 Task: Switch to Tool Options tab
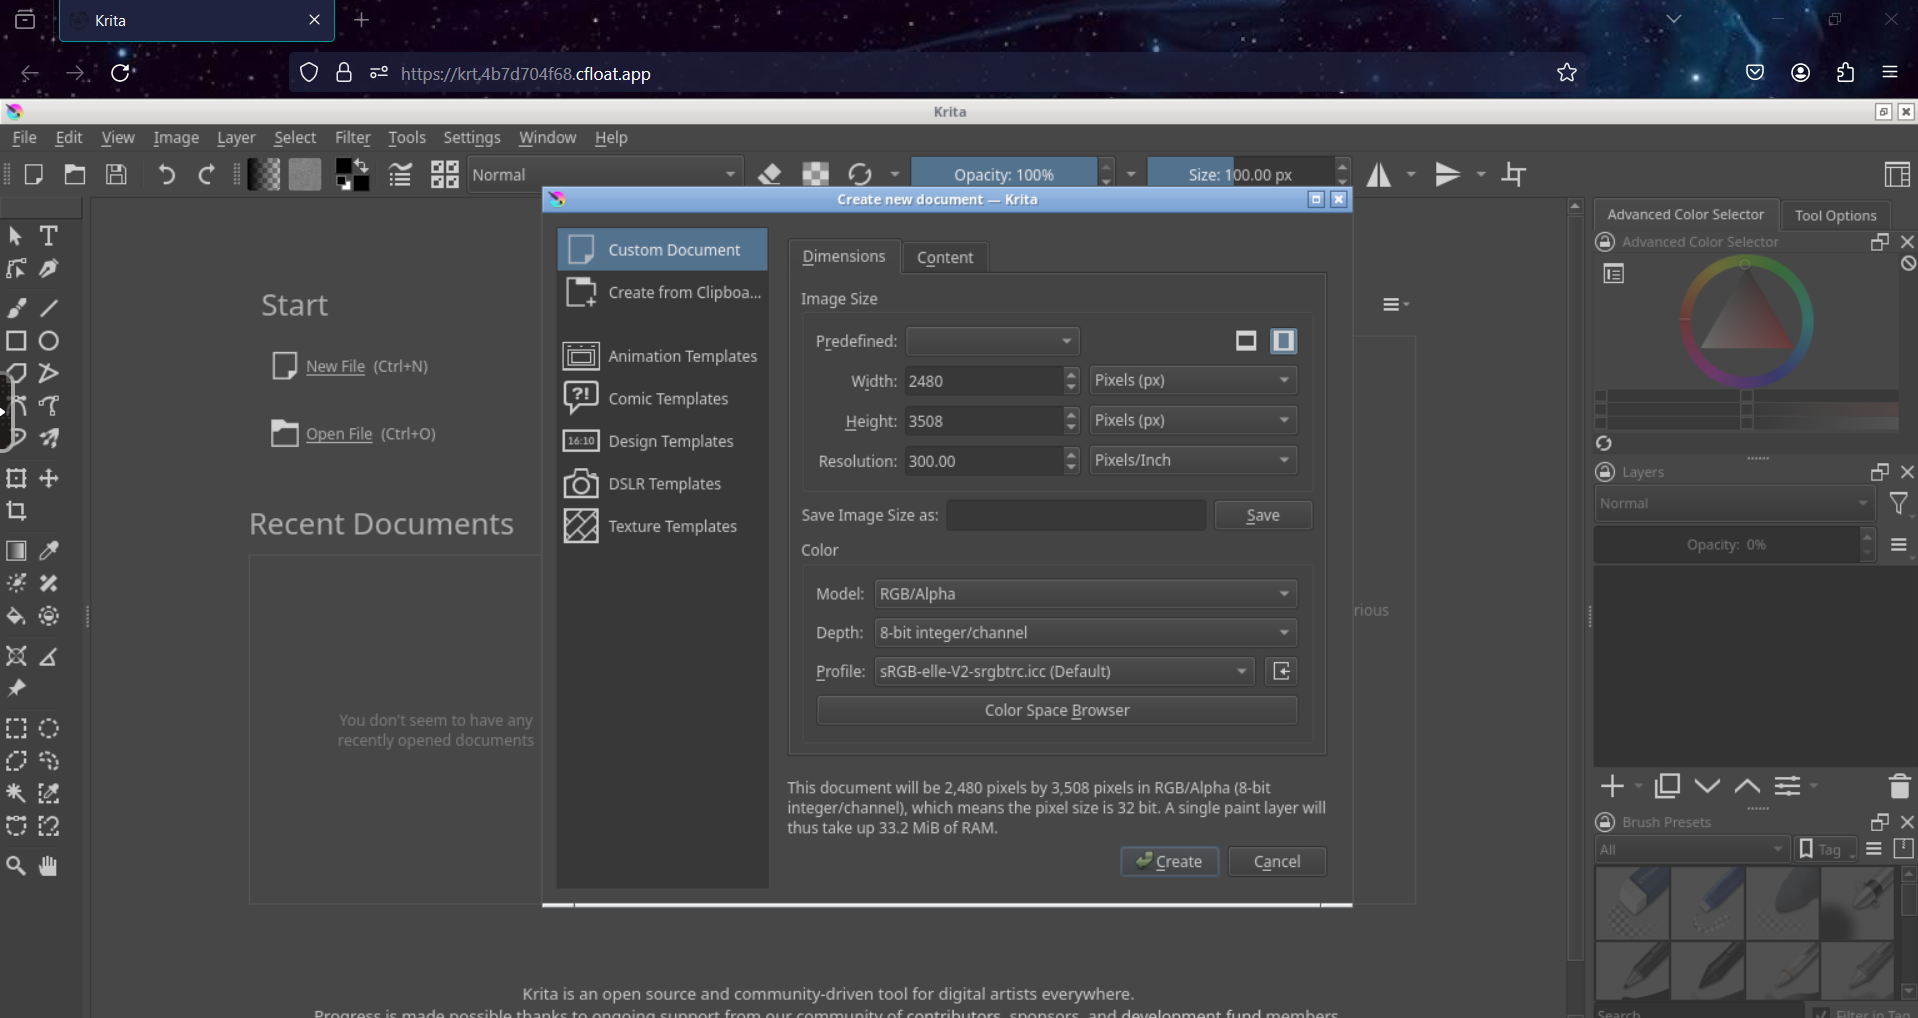click(x=1835, y=215)
